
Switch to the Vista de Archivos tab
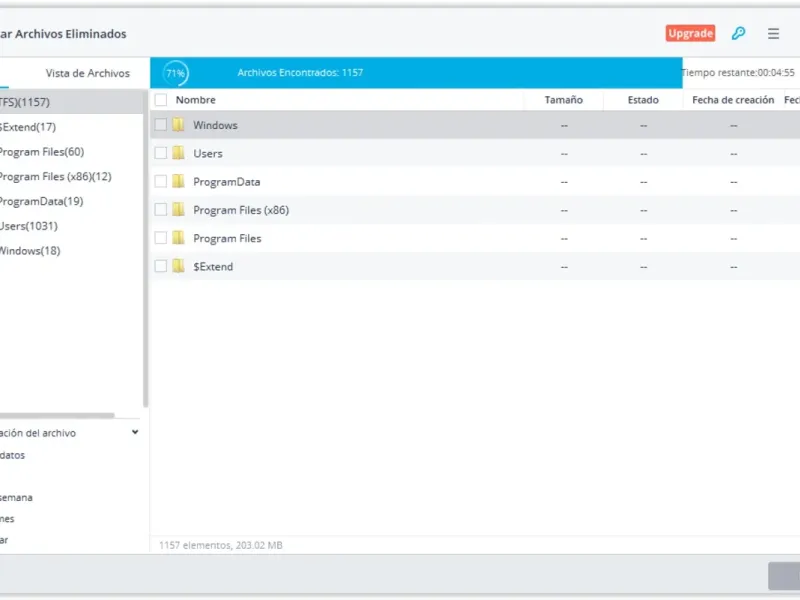pyautogui.click(x=88, y=73)
